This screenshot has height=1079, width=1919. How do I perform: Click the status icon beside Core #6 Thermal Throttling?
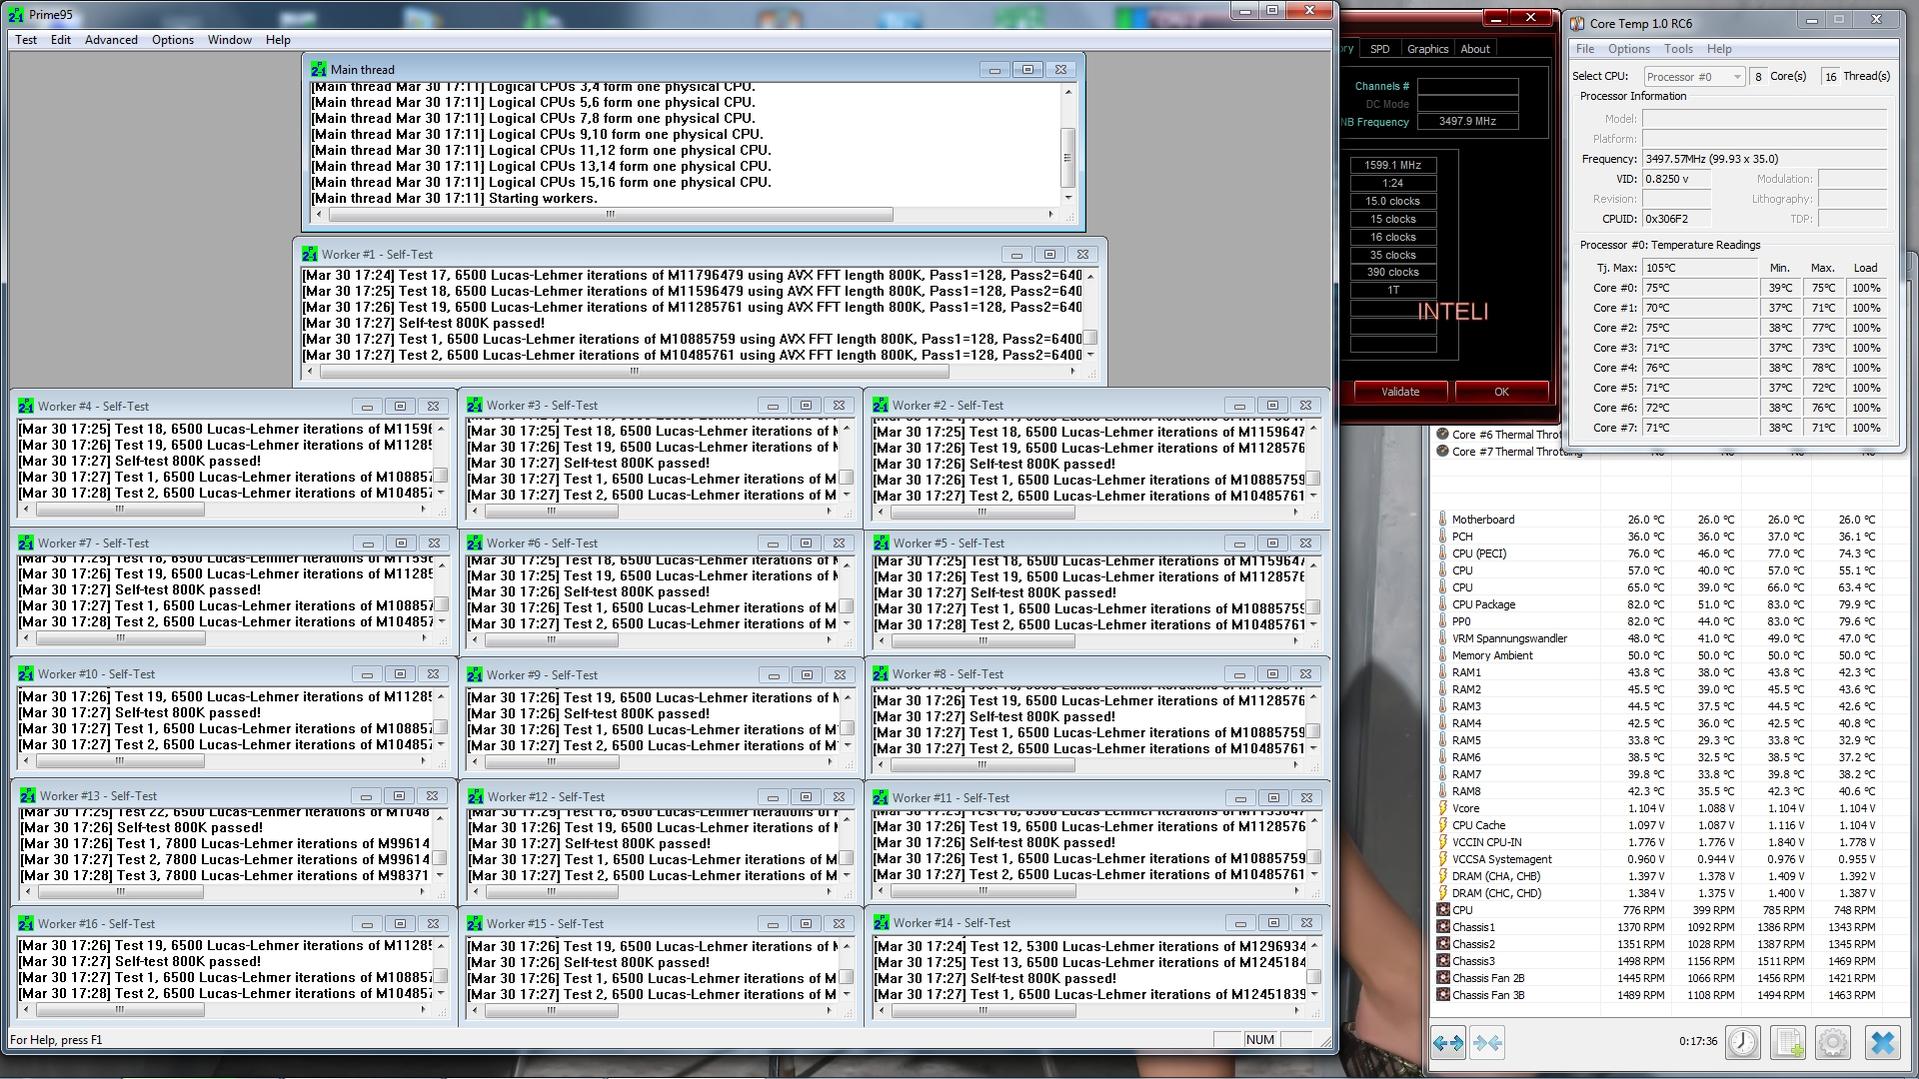tap(1442, 434)
